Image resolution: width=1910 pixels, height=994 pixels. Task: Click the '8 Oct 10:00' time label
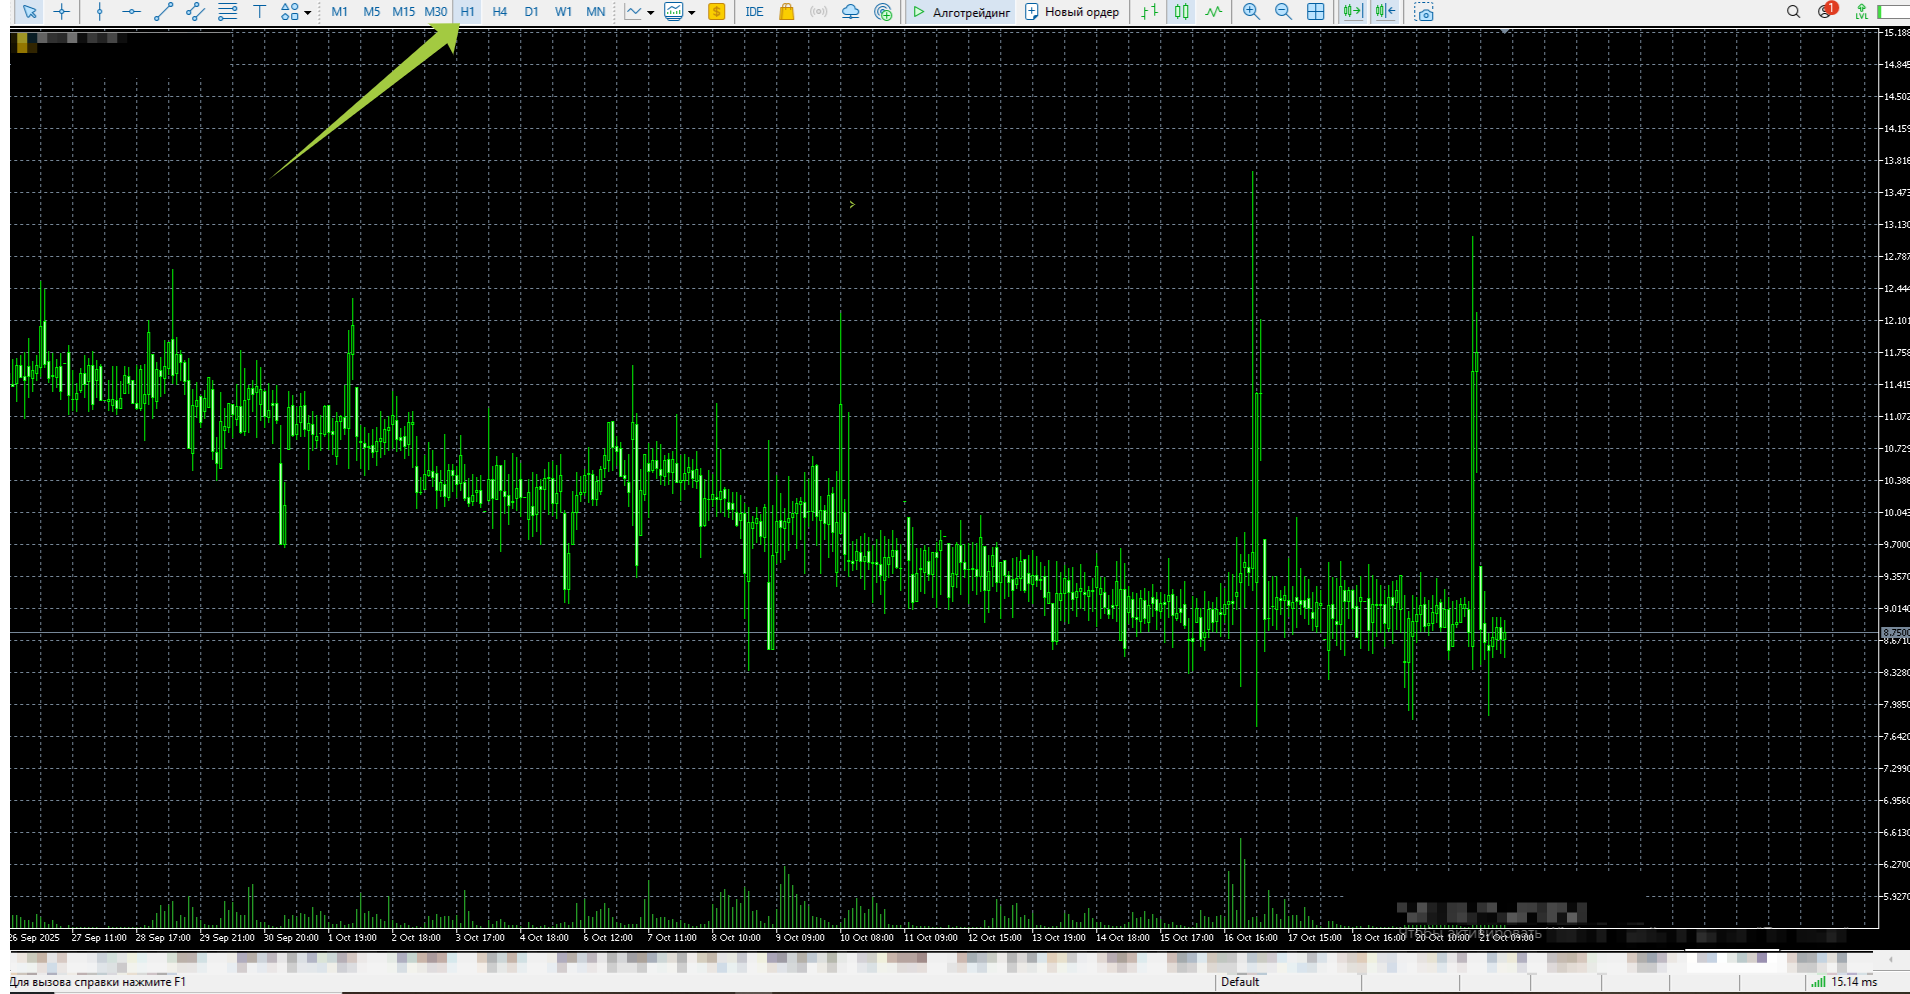[x=736, y=938]
